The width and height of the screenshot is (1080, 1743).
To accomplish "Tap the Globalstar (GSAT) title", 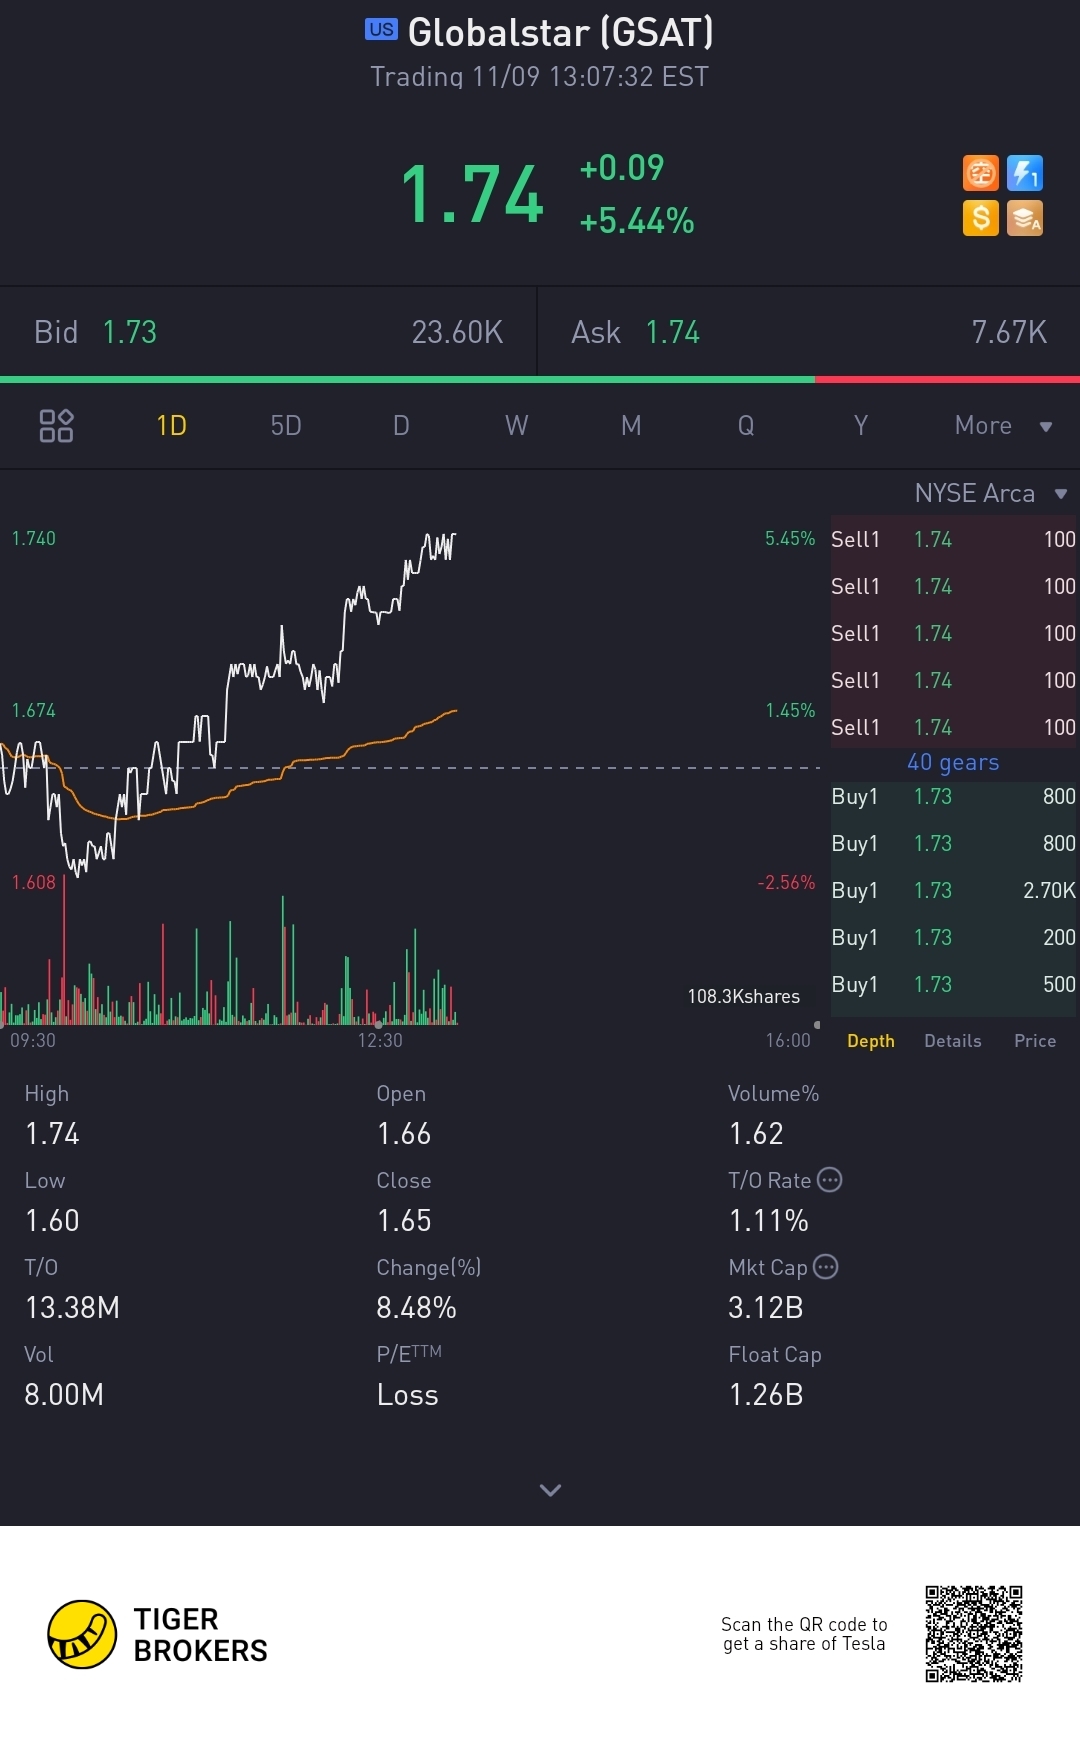I will (x=561, y=32).
